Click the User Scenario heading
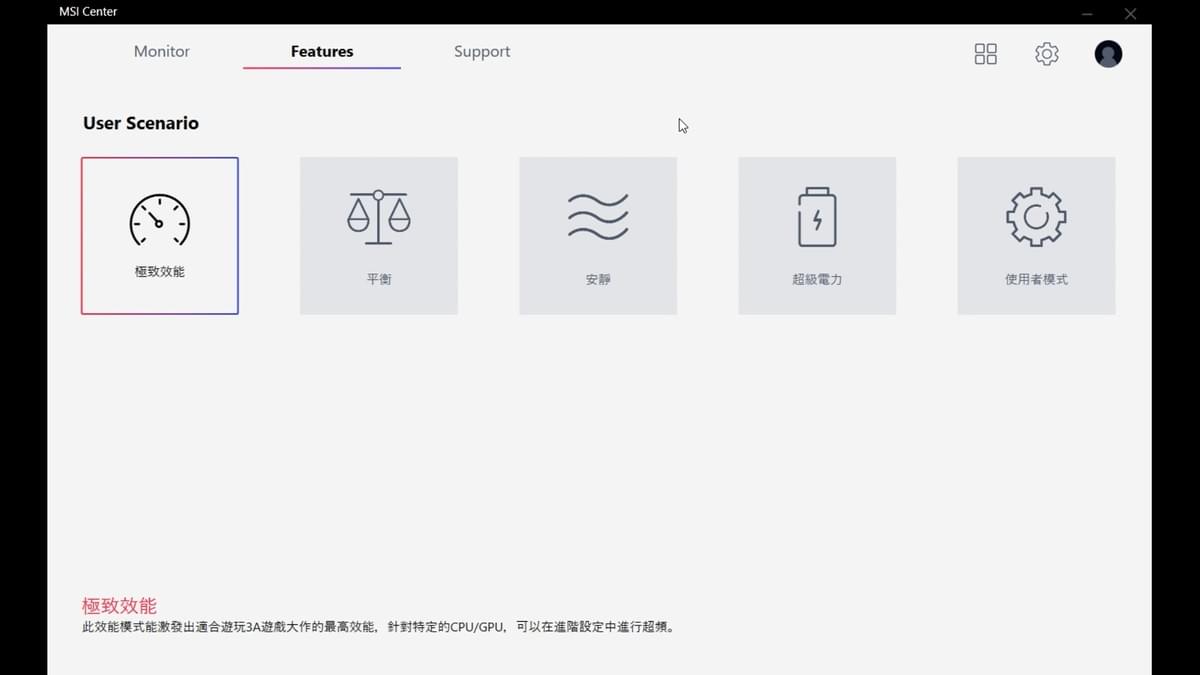Image resolution: width=1200 pixels, height=675 pixels. click(141, 123)
